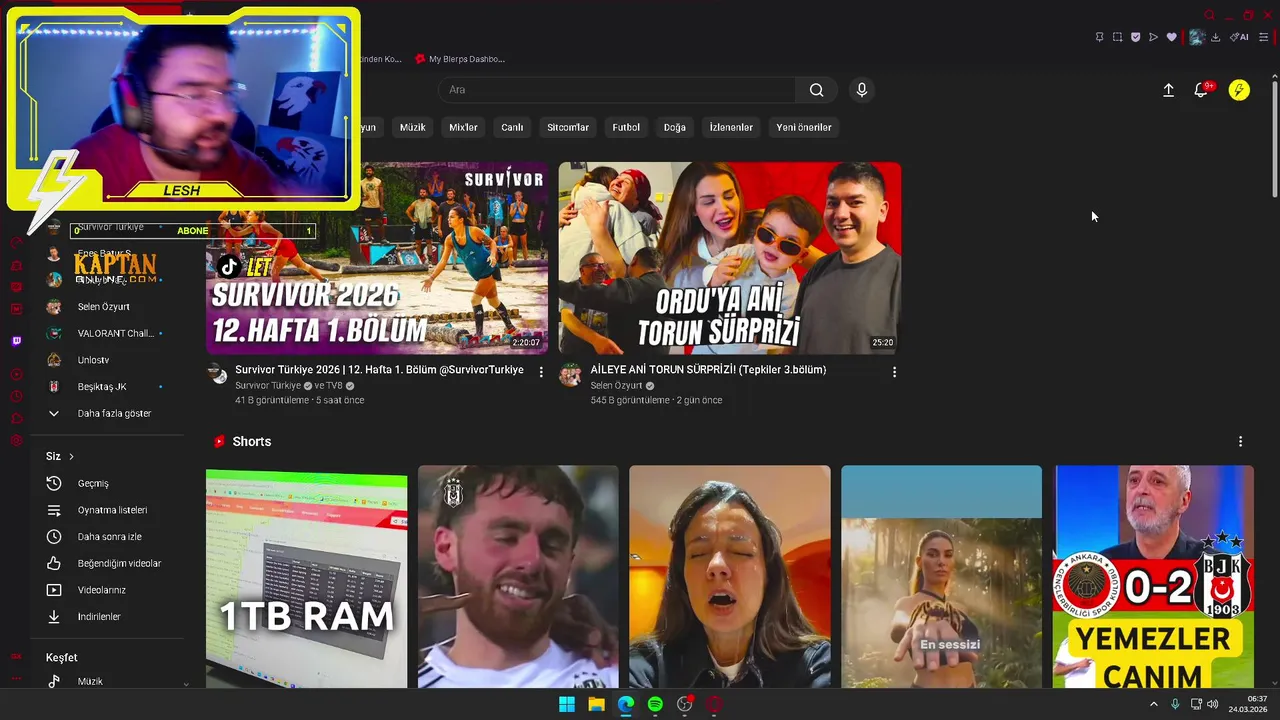Image resolution: width=1280 pixels, height=720 pixels.
Task: Open the easy setup sliders icon
Action: point(1263,37)
